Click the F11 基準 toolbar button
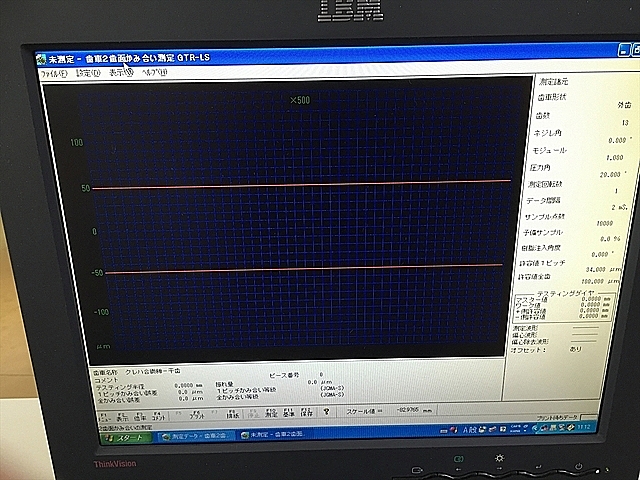The height and width of the screenshot is (480, 640). click(x=289, y=413)
